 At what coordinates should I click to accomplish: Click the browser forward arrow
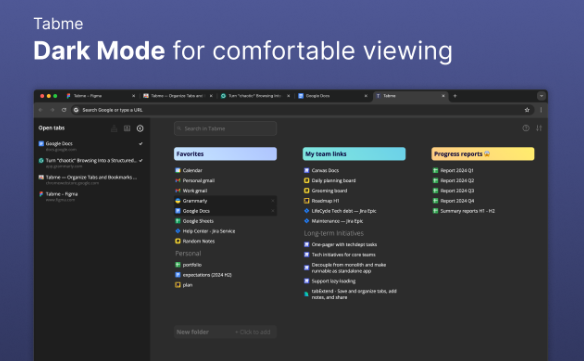pos(52,110)
